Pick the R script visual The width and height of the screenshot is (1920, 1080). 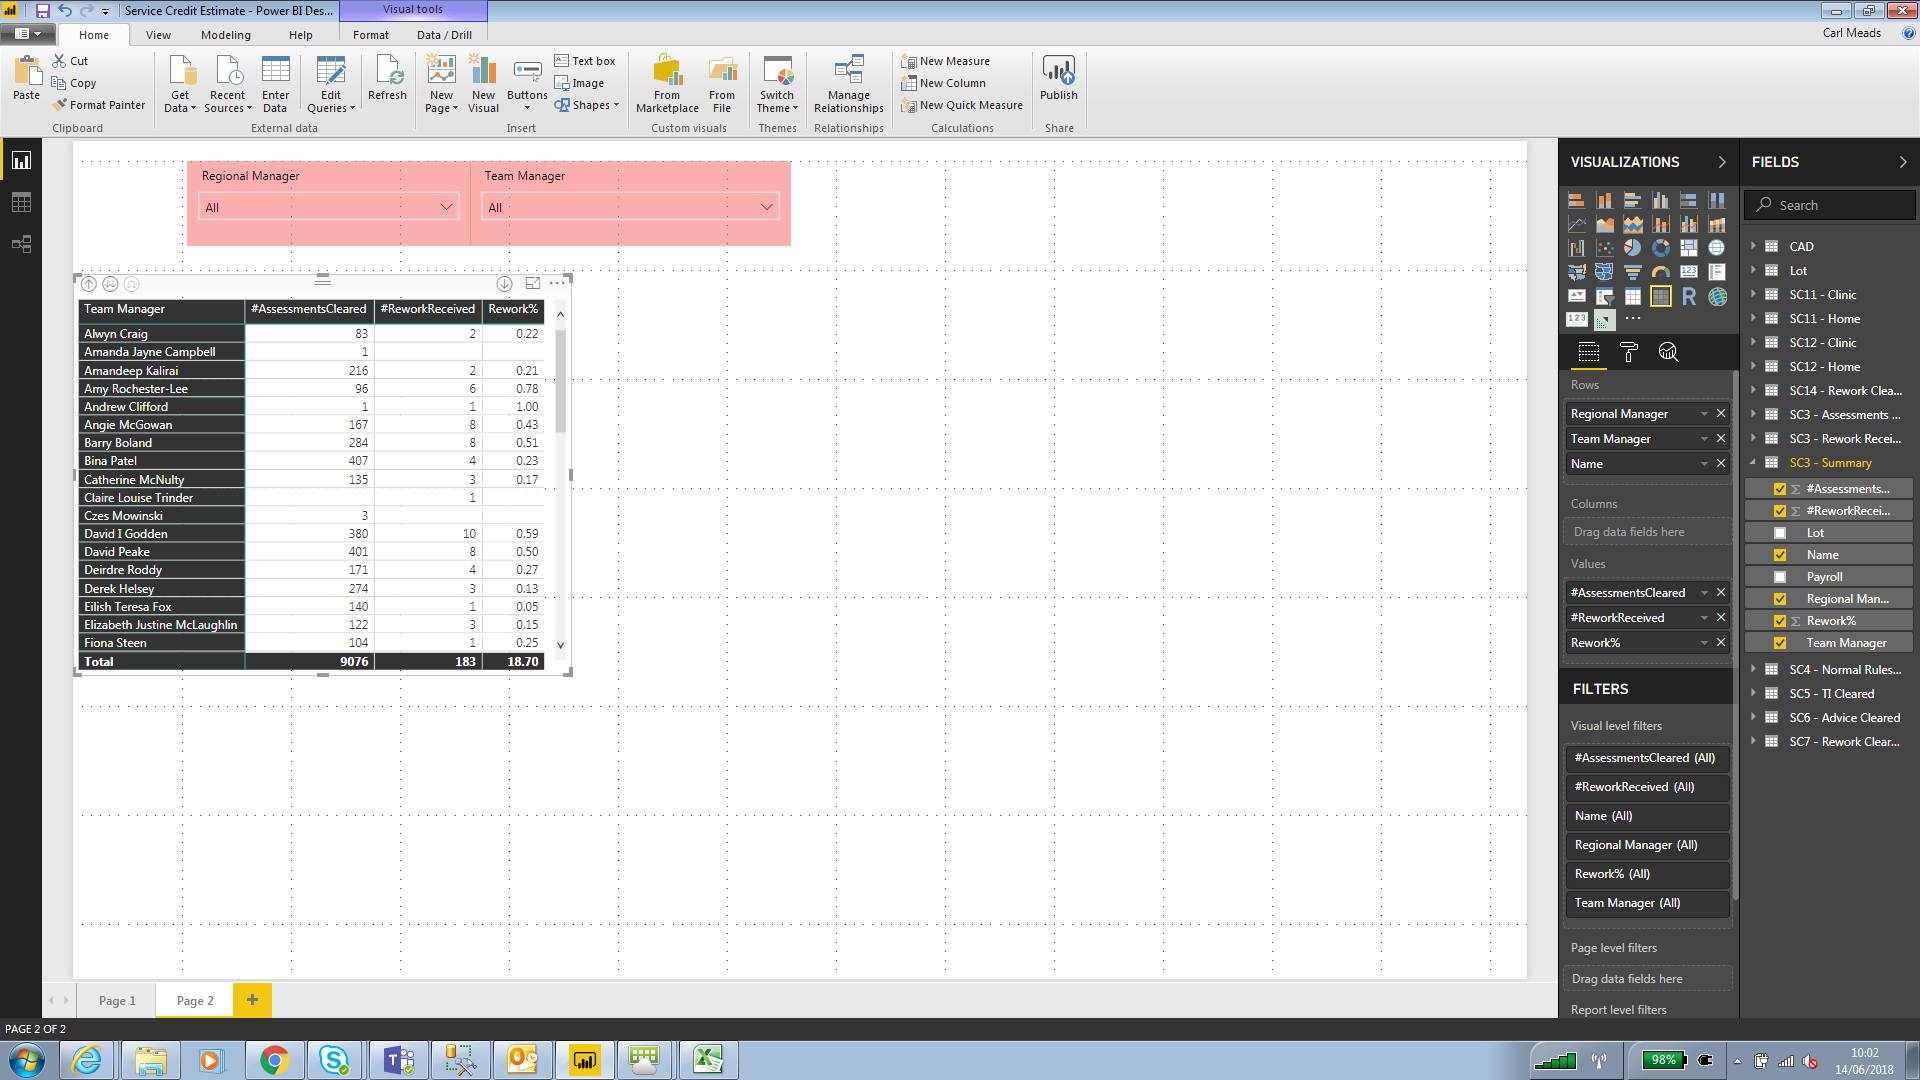[1689, 296]
